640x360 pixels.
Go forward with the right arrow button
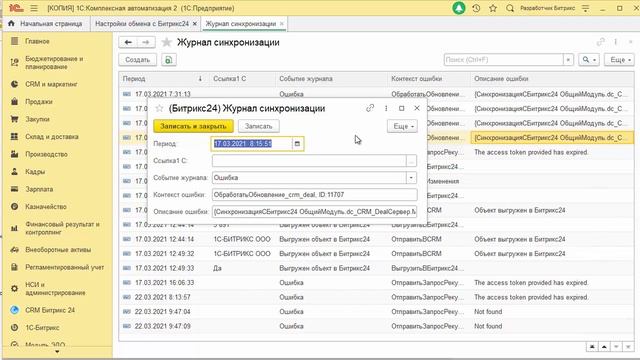click(x=146, y=42)
